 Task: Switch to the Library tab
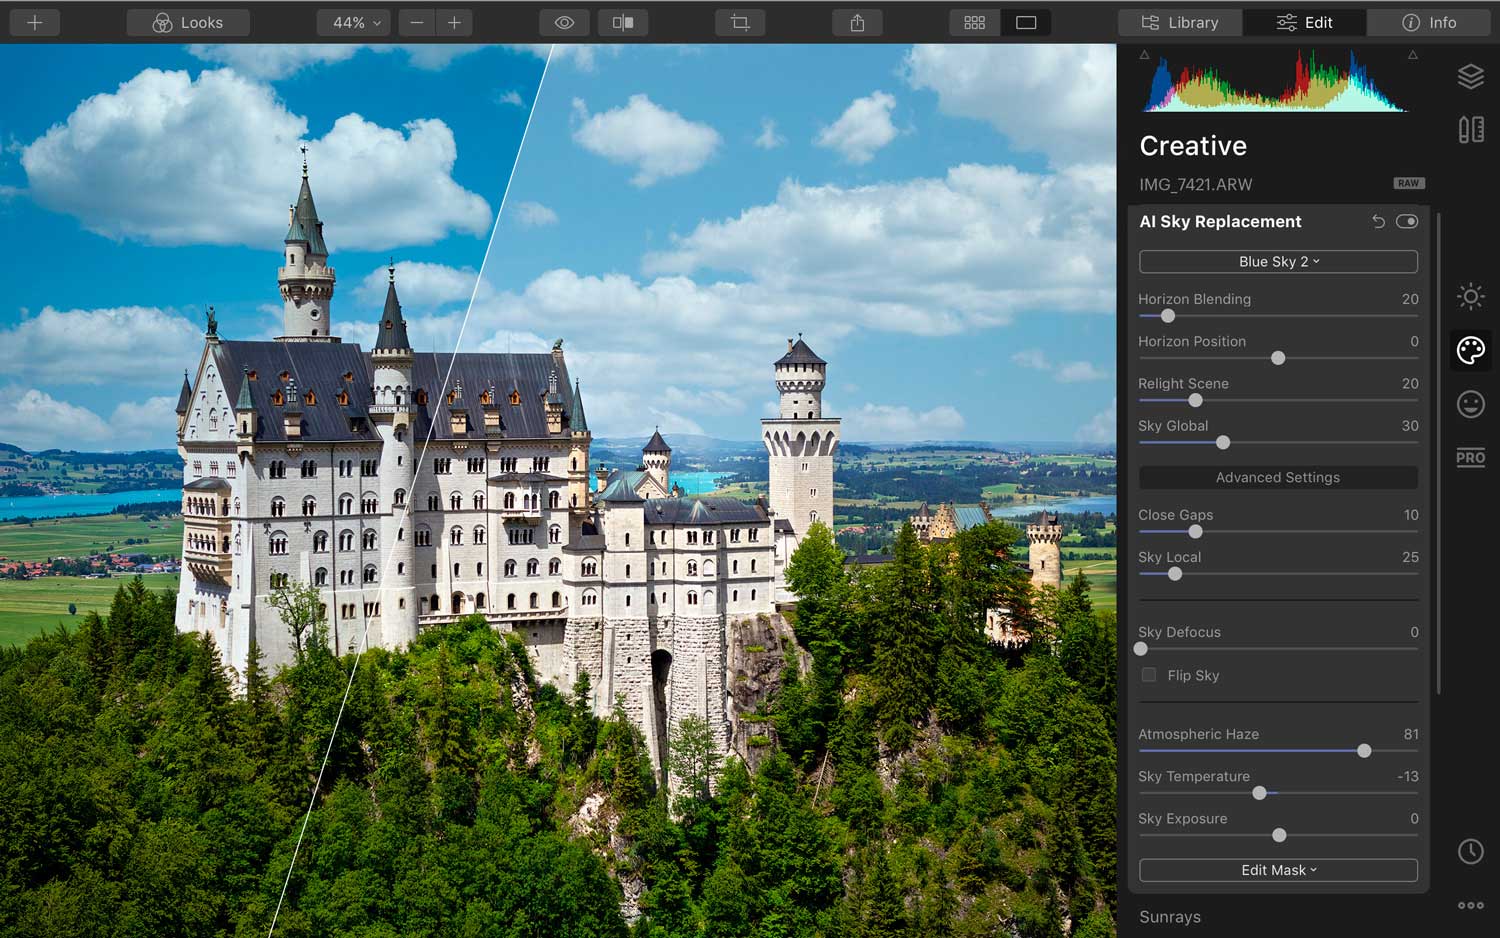pyautogui.click(x=1180, y=22)
